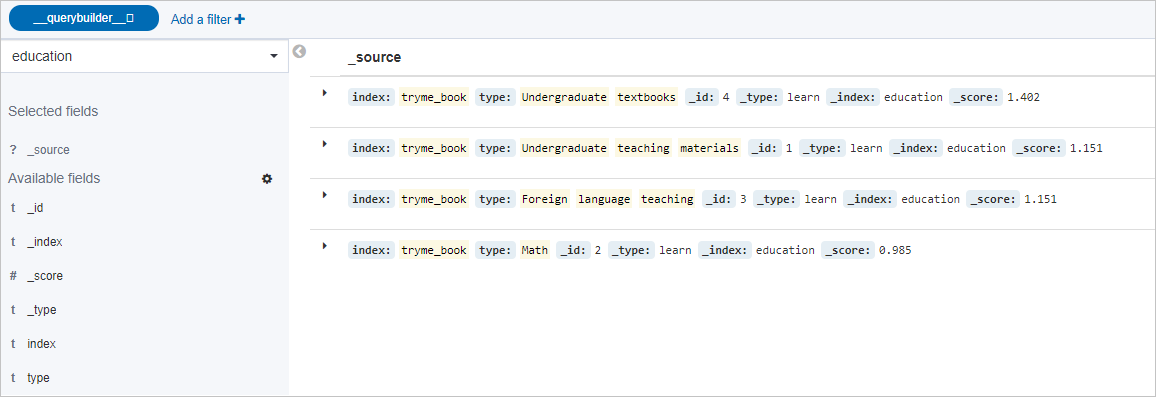Open the Available fields gear settings
Viewport: 1156px width, 397px height.
click(267, 179)
